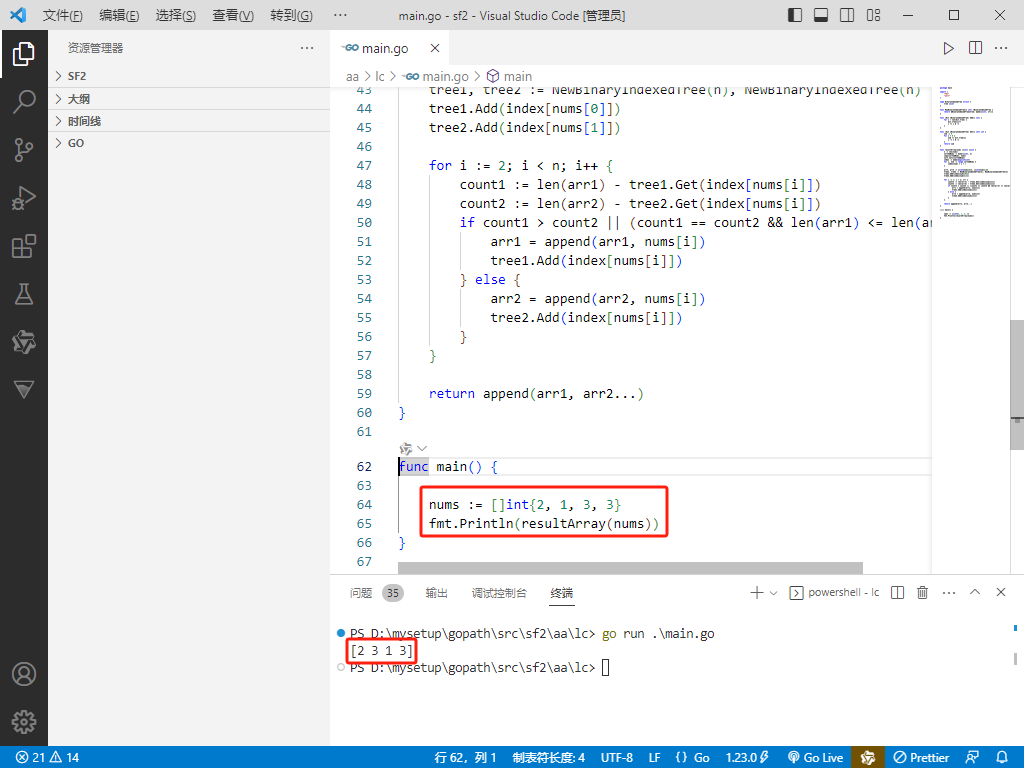Select the main.go editor tab
The image size is (1024, 768).
pyautogui.click(x=390, y=48)
